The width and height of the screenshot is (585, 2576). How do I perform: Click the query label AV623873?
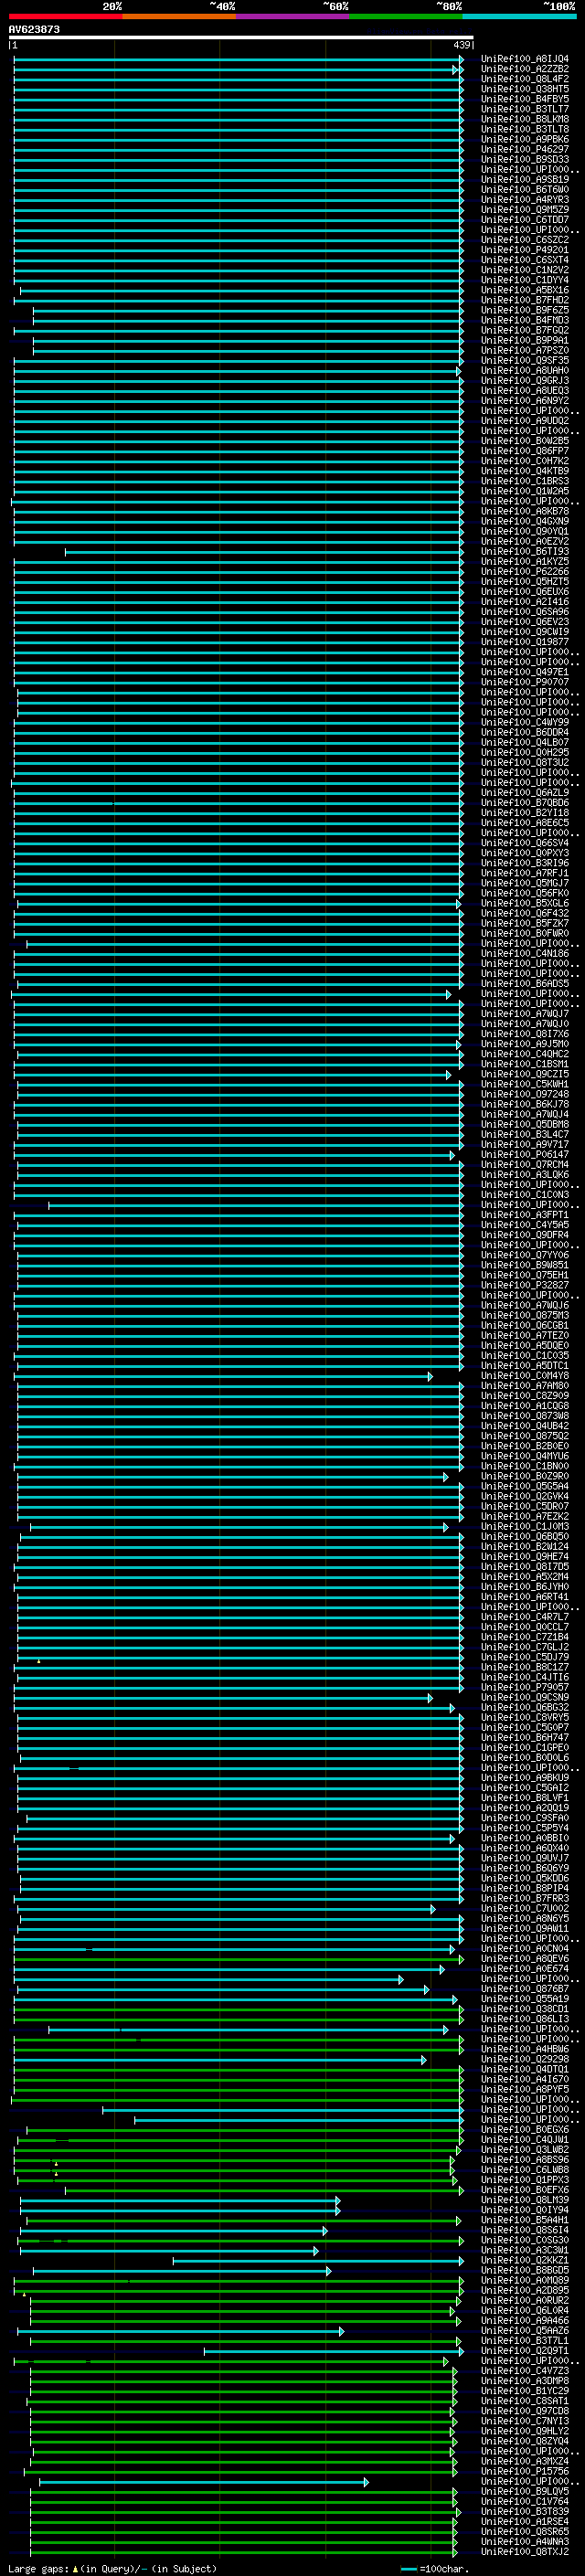point(34,30)
